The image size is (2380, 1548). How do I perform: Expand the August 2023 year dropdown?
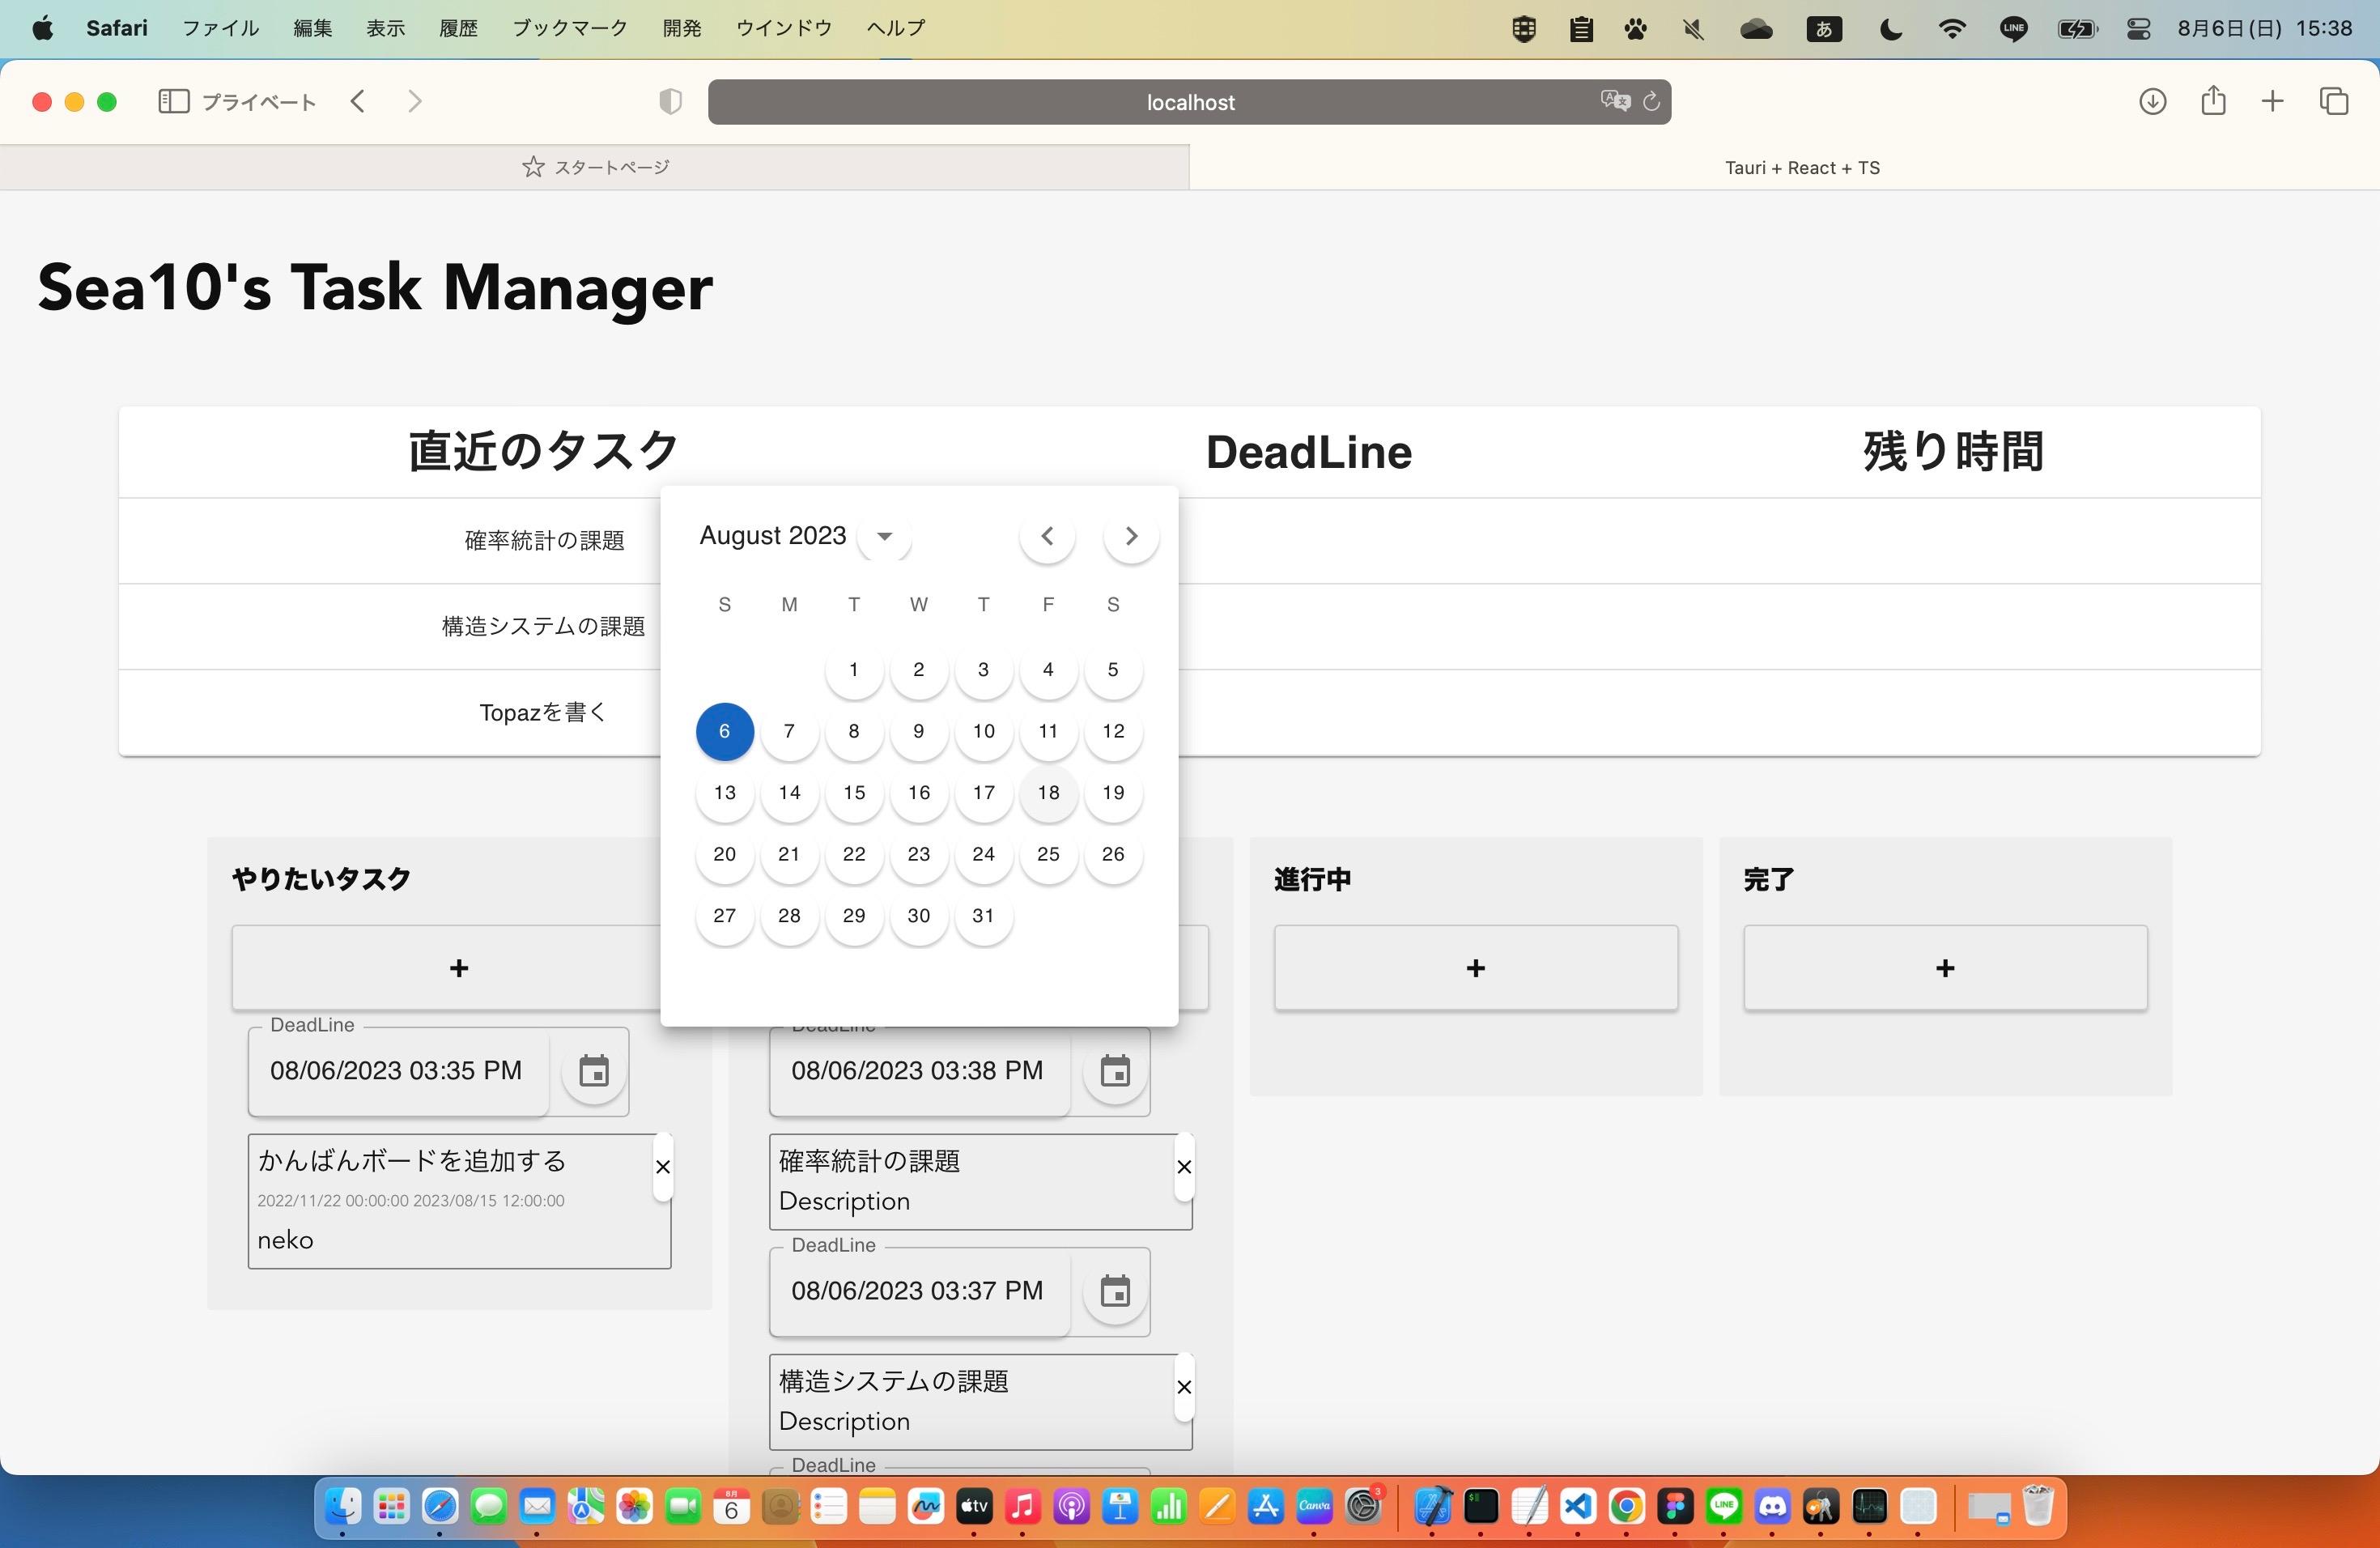[x=884, y=536]
